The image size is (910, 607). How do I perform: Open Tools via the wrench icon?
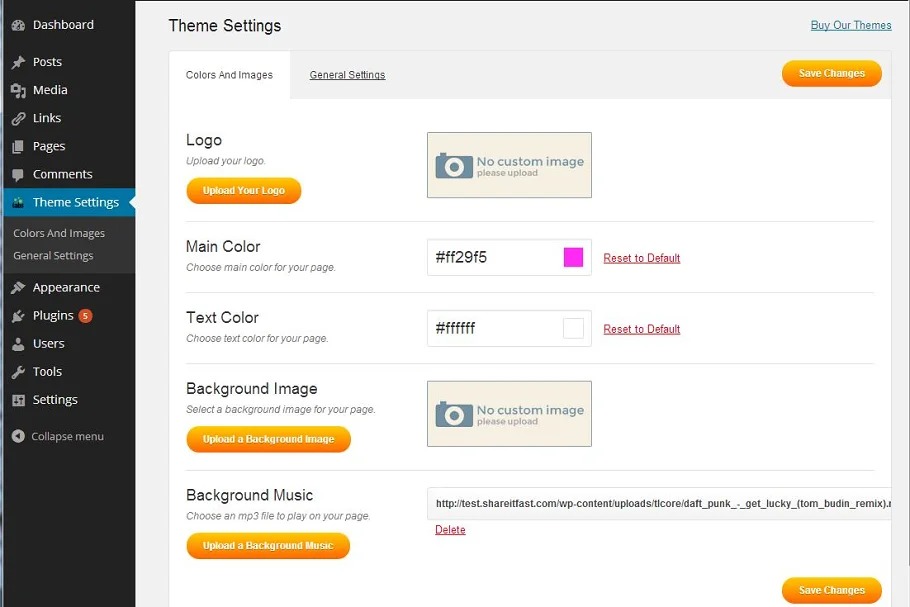pyautogui.click(x=18, y=372)
